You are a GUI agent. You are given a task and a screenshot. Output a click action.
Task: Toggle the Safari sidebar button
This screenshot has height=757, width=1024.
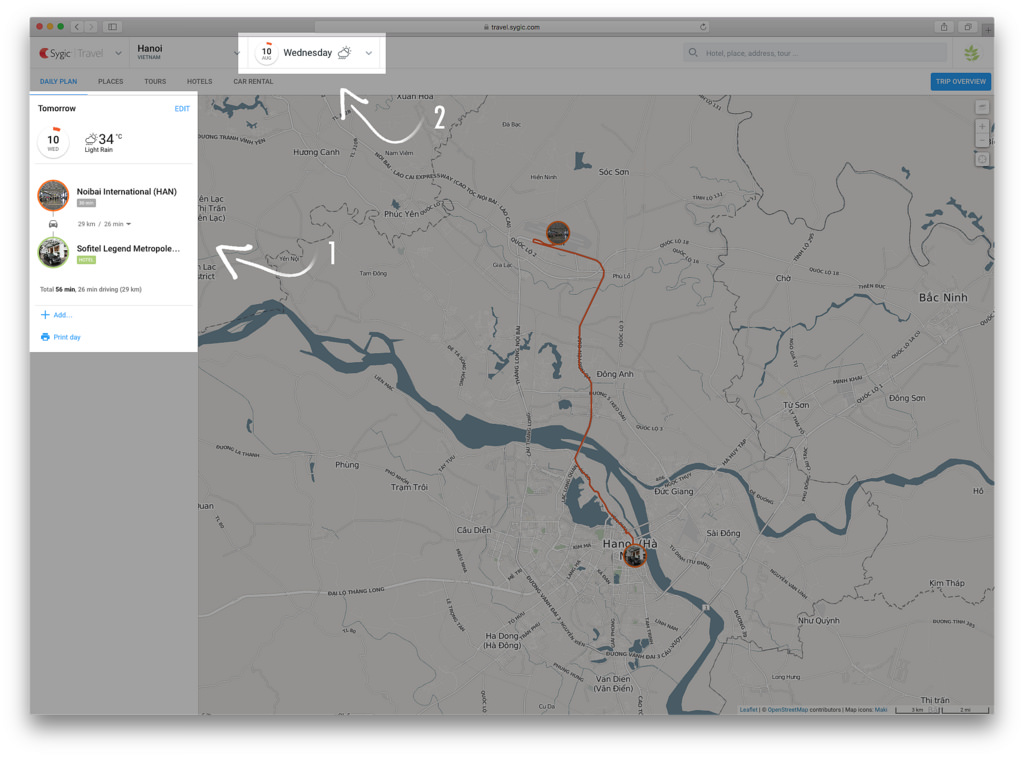point(112,27)
